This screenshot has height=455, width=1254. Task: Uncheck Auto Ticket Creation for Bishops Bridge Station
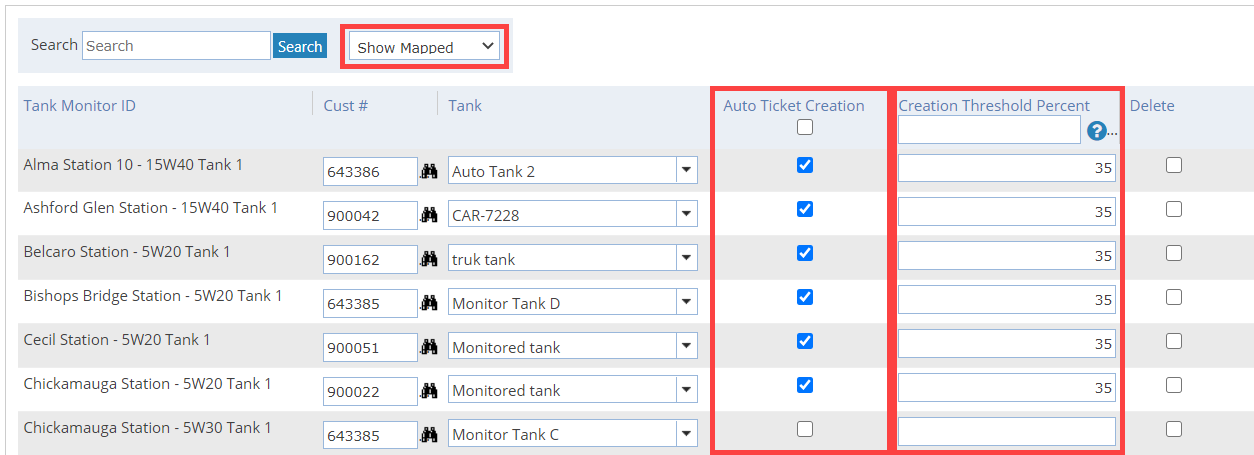tap(805, 297)
